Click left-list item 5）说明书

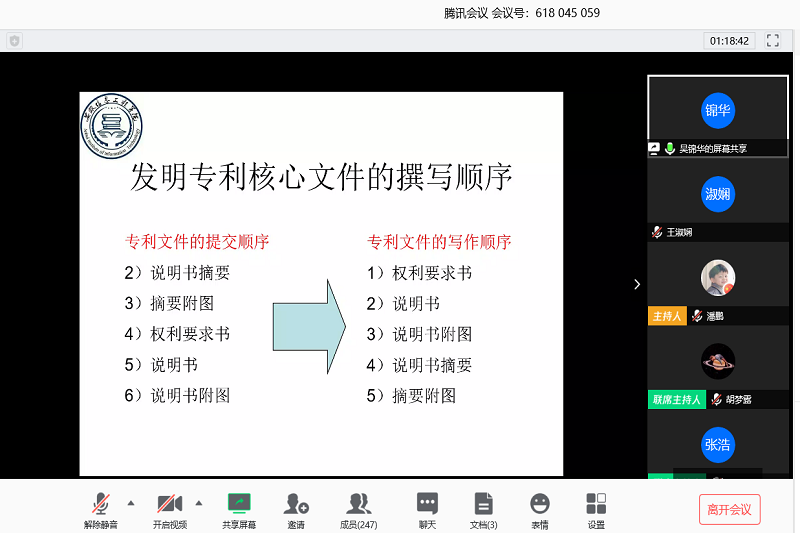click(x=161, y=365)
